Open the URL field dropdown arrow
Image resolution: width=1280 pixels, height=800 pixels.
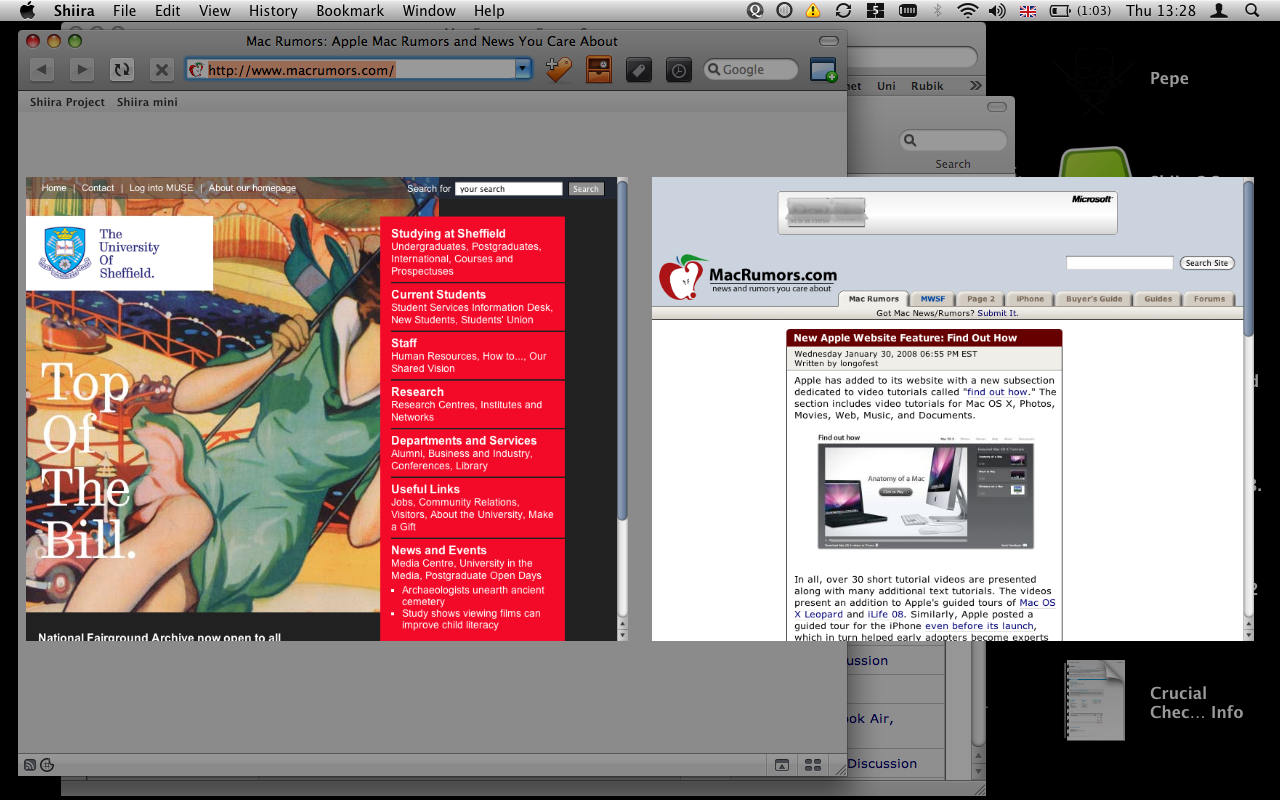point(523,69)
